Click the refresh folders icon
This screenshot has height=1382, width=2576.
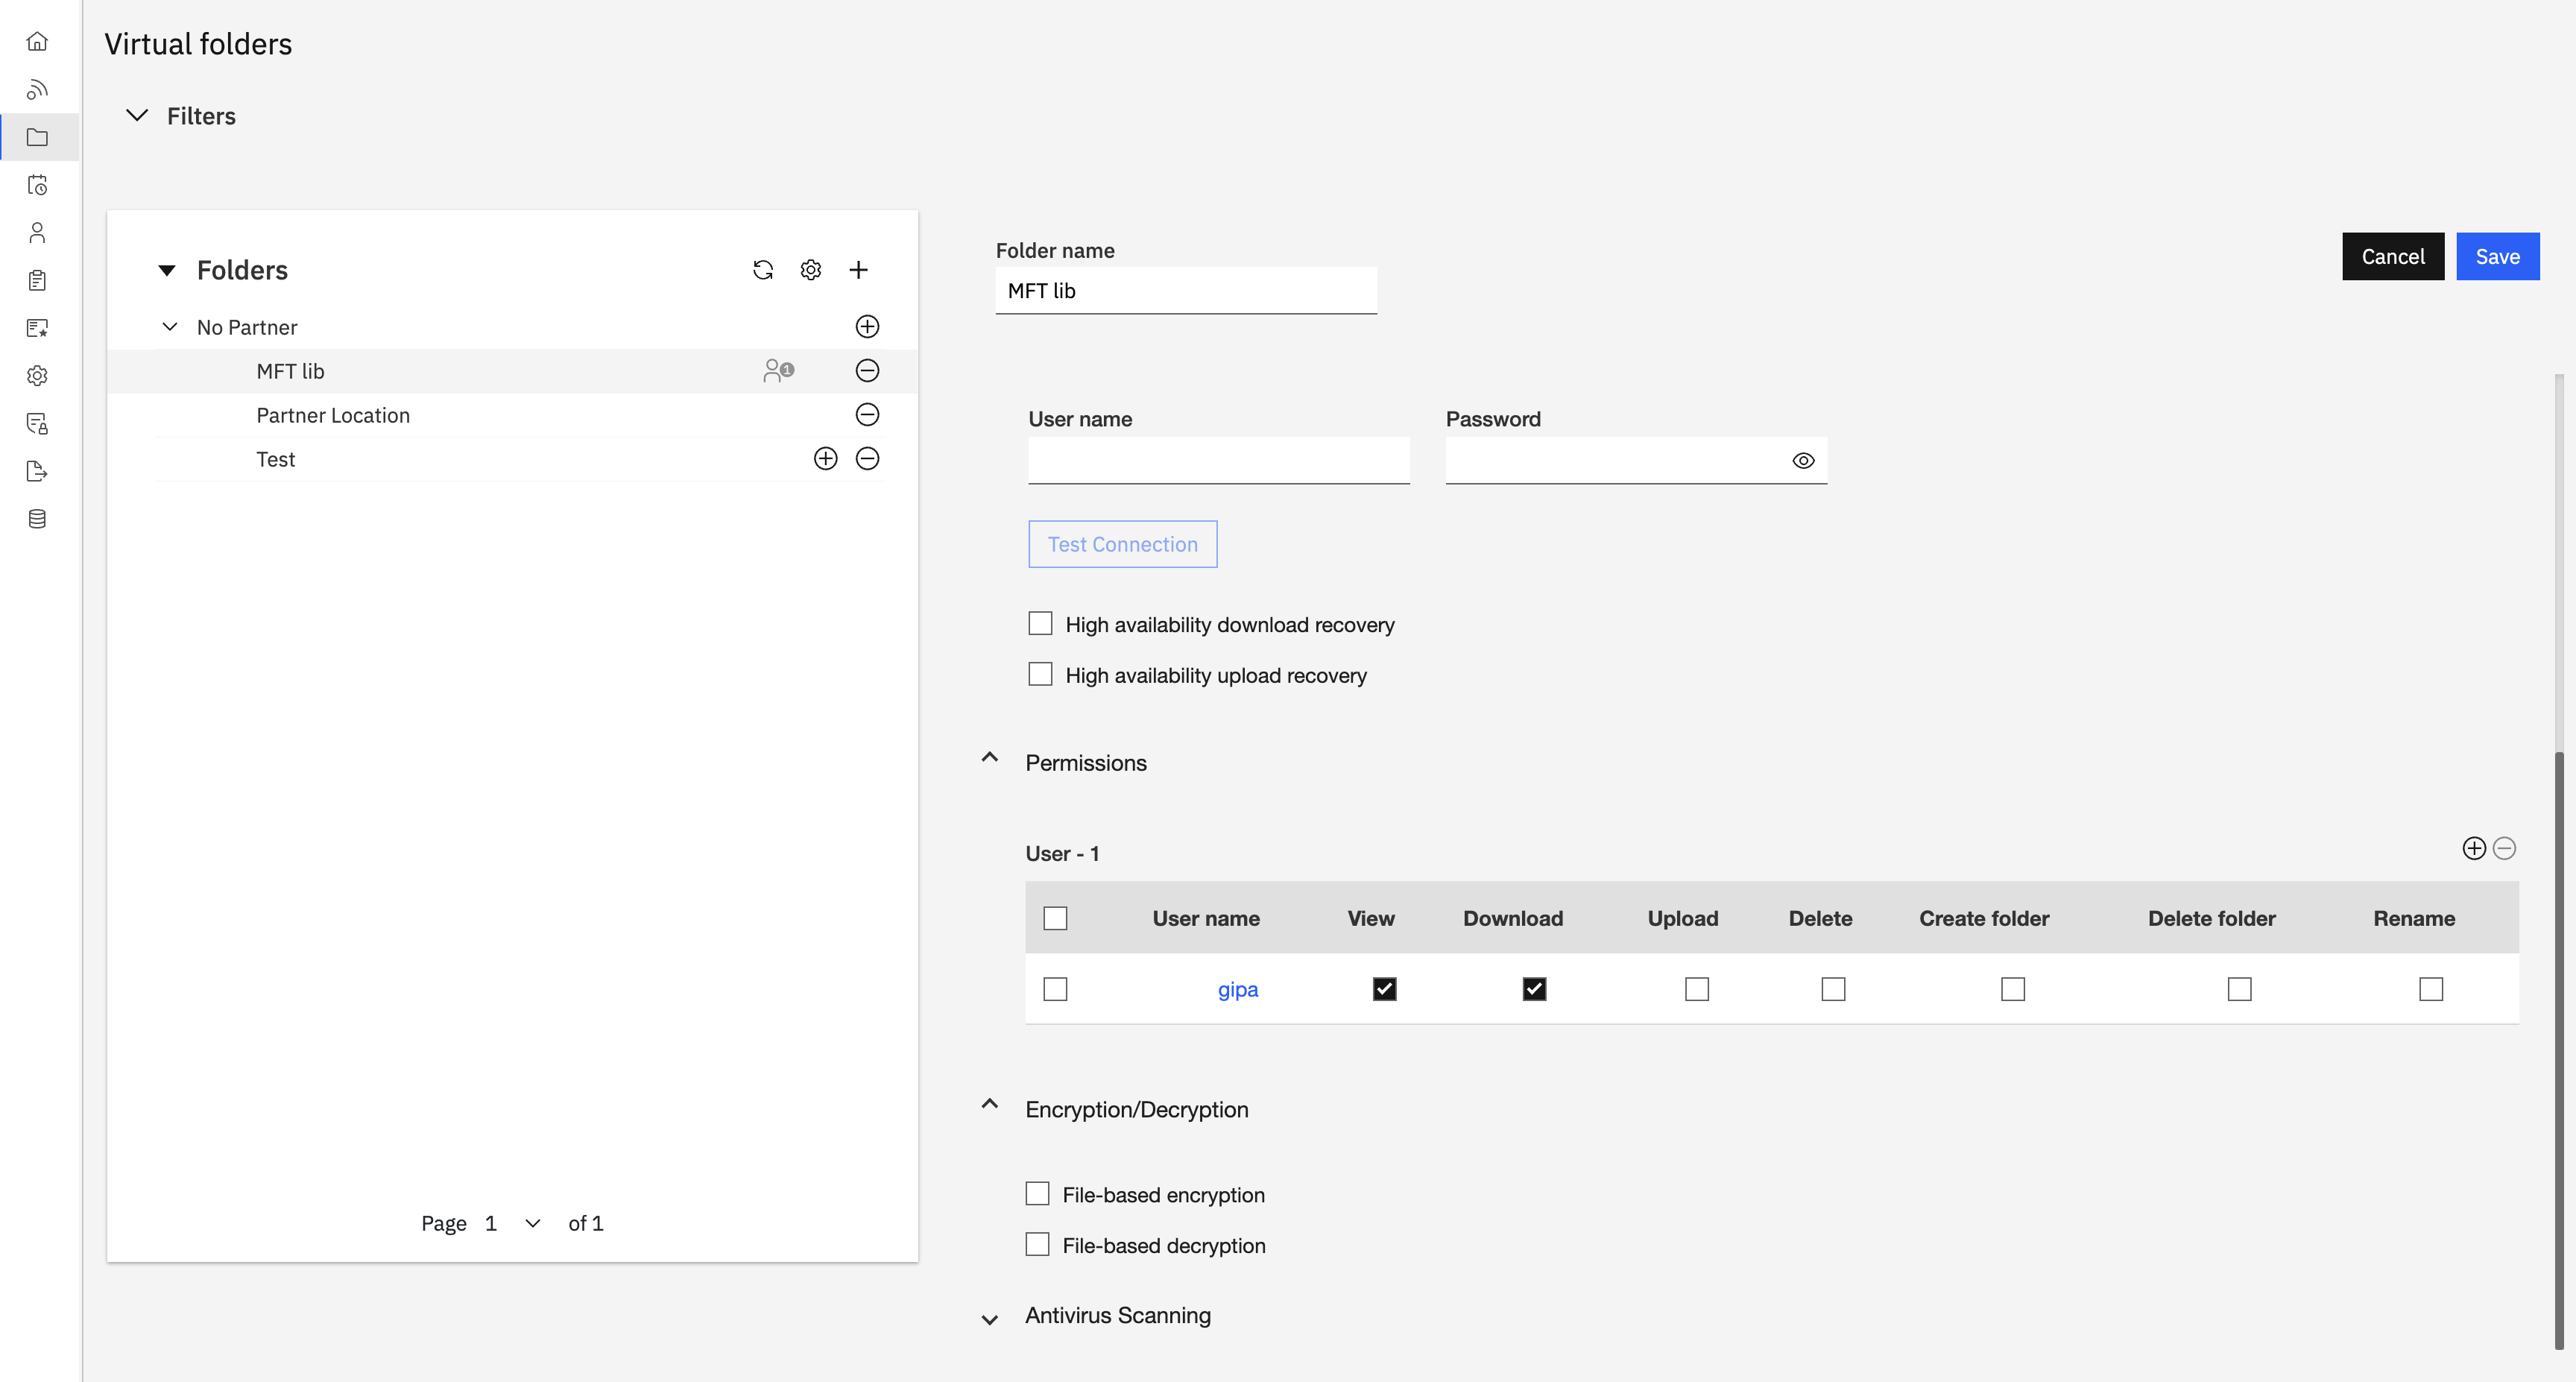point(763,270)
